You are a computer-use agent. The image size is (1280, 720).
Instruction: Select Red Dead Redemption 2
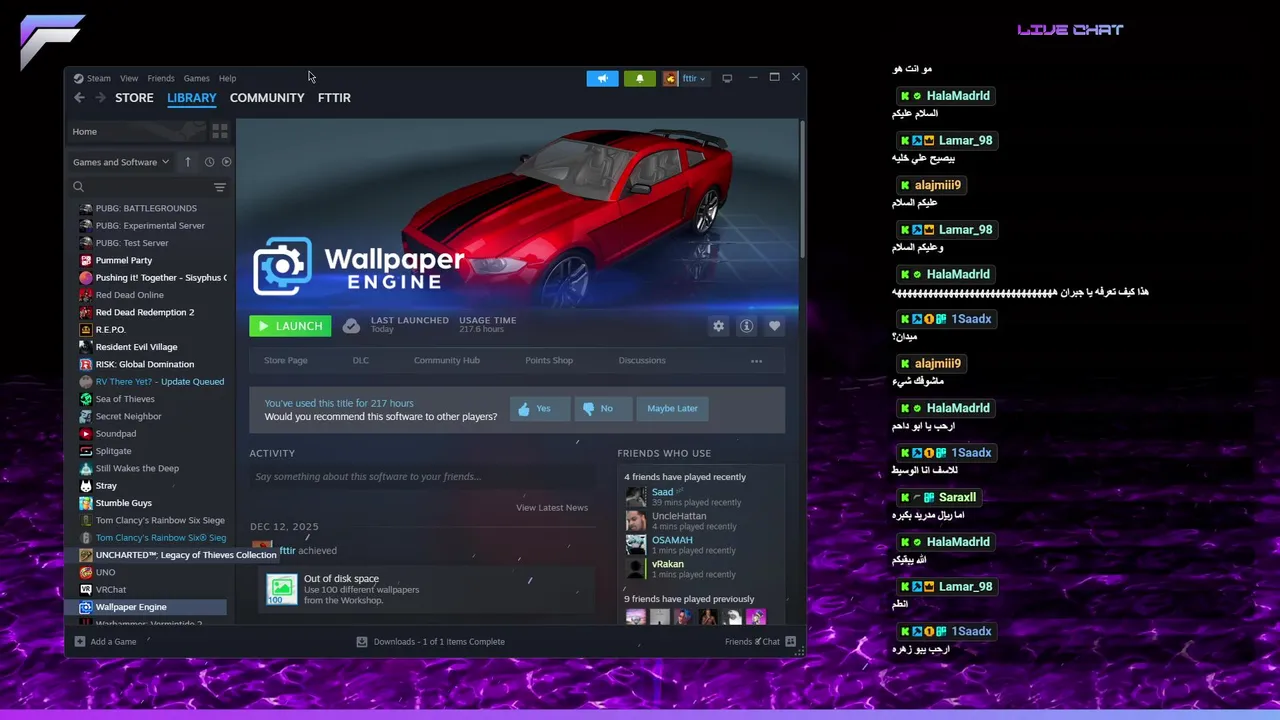click(x=145, y=312)
